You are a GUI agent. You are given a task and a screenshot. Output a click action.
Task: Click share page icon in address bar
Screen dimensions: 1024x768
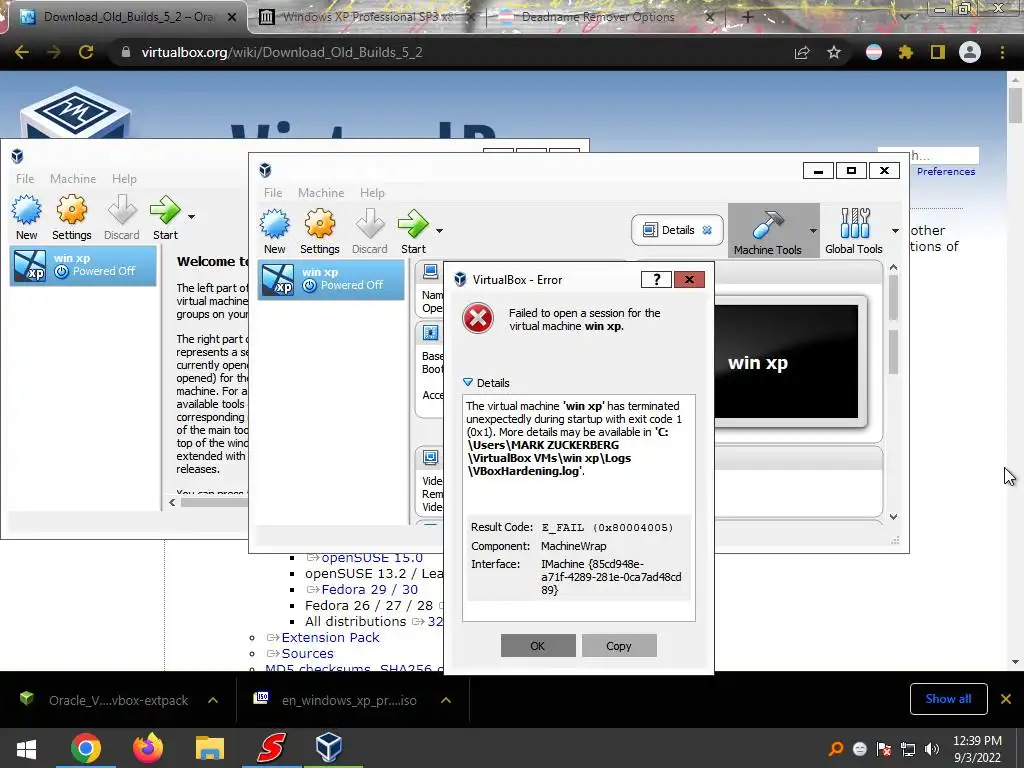tap(801, 52)
